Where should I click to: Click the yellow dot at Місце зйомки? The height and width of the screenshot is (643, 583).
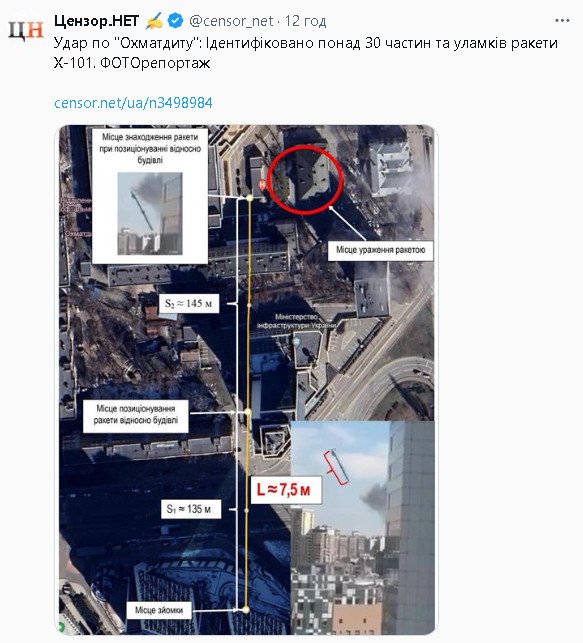[x=246, y=610]
